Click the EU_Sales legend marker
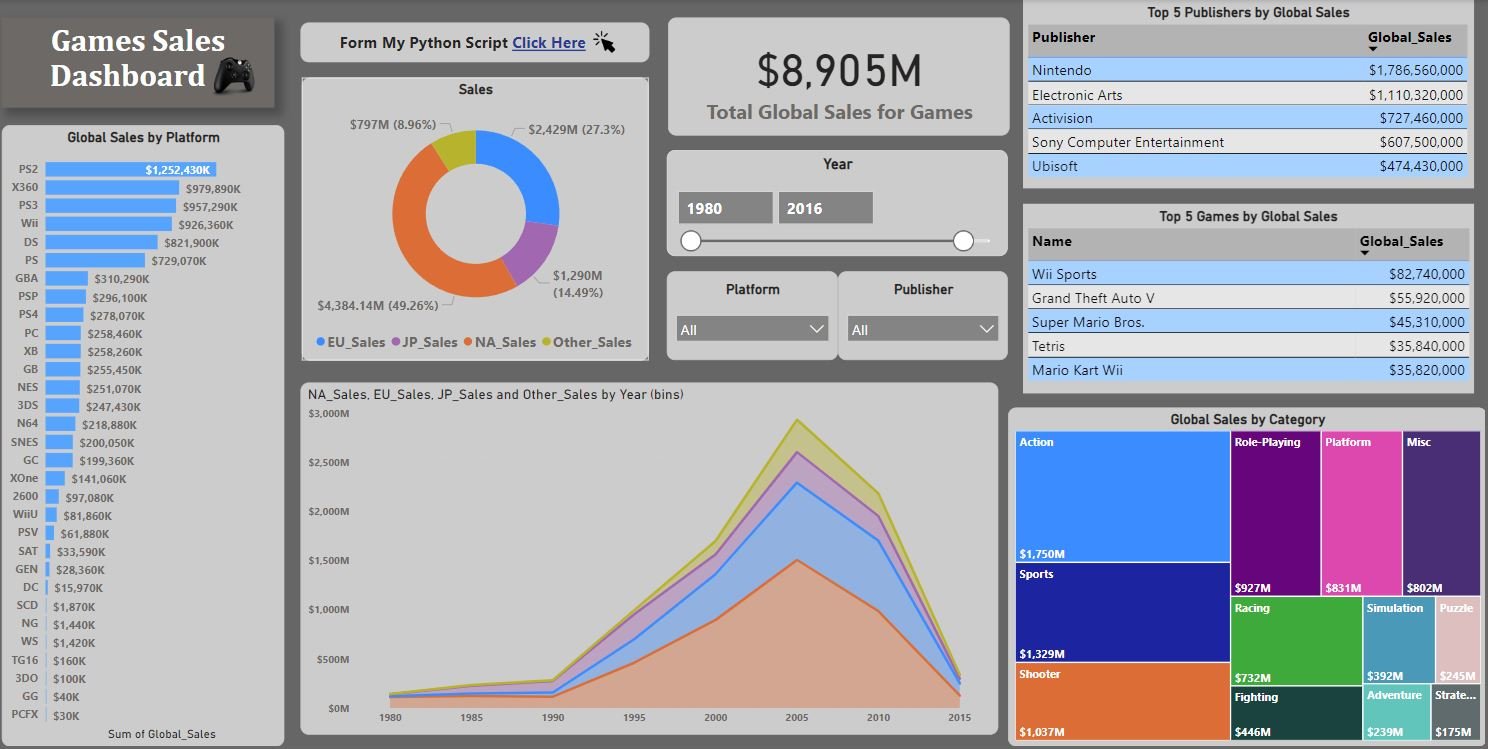1488x749 pixels. tap(320, 342)
